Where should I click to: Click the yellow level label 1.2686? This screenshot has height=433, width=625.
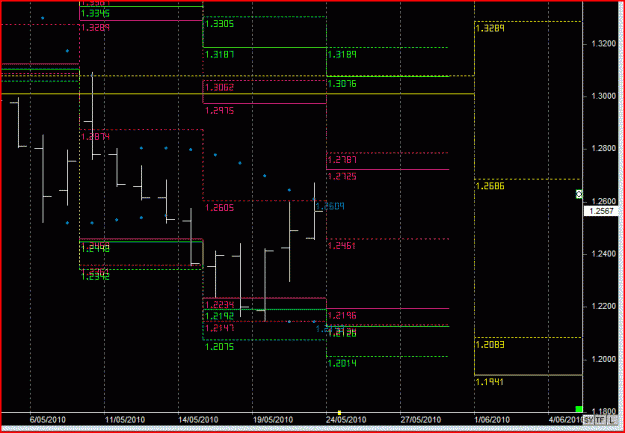tap(490, 186)
